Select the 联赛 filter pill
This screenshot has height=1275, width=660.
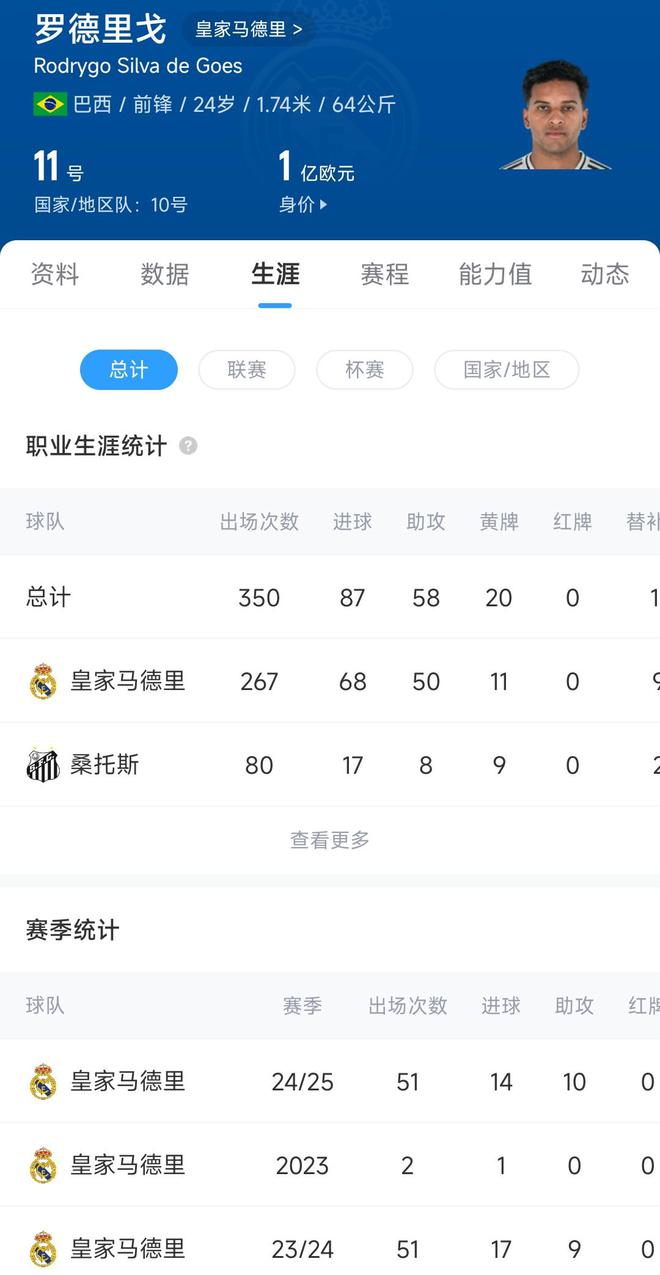click(247, 370)
